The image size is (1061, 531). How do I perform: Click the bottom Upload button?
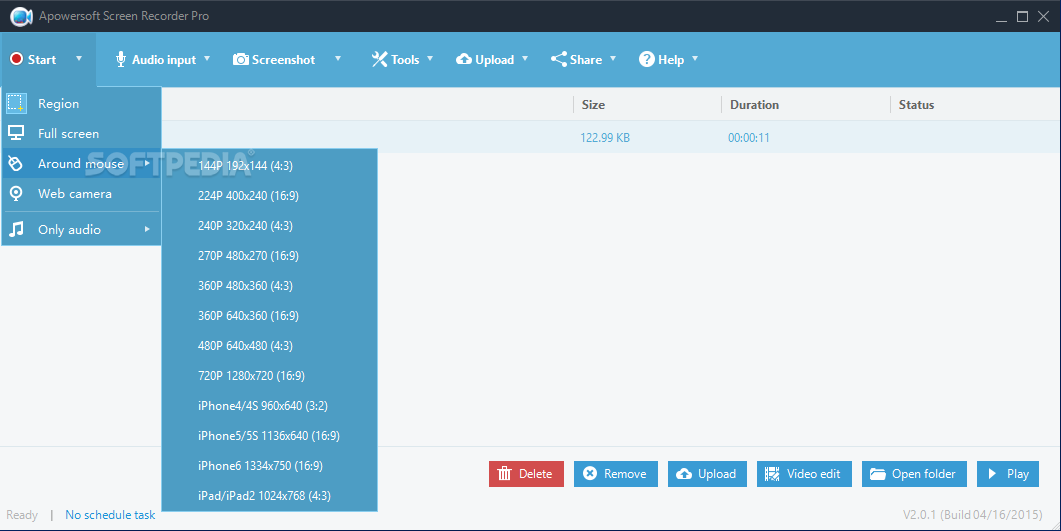(x=707, y=474)
